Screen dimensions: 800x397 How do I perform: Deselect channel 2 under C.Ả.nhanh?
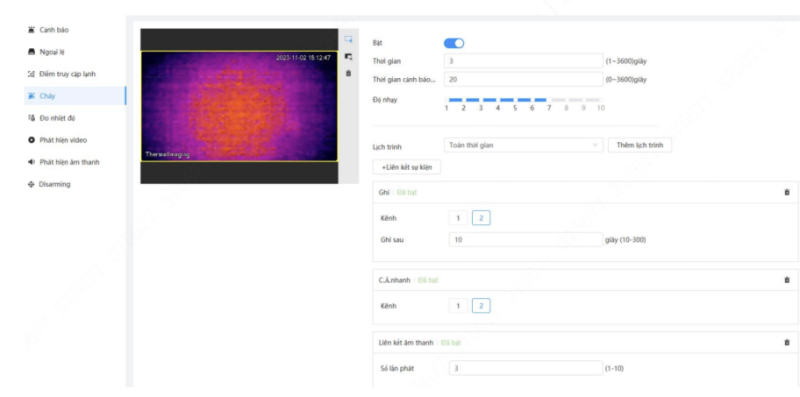point(481,306)
